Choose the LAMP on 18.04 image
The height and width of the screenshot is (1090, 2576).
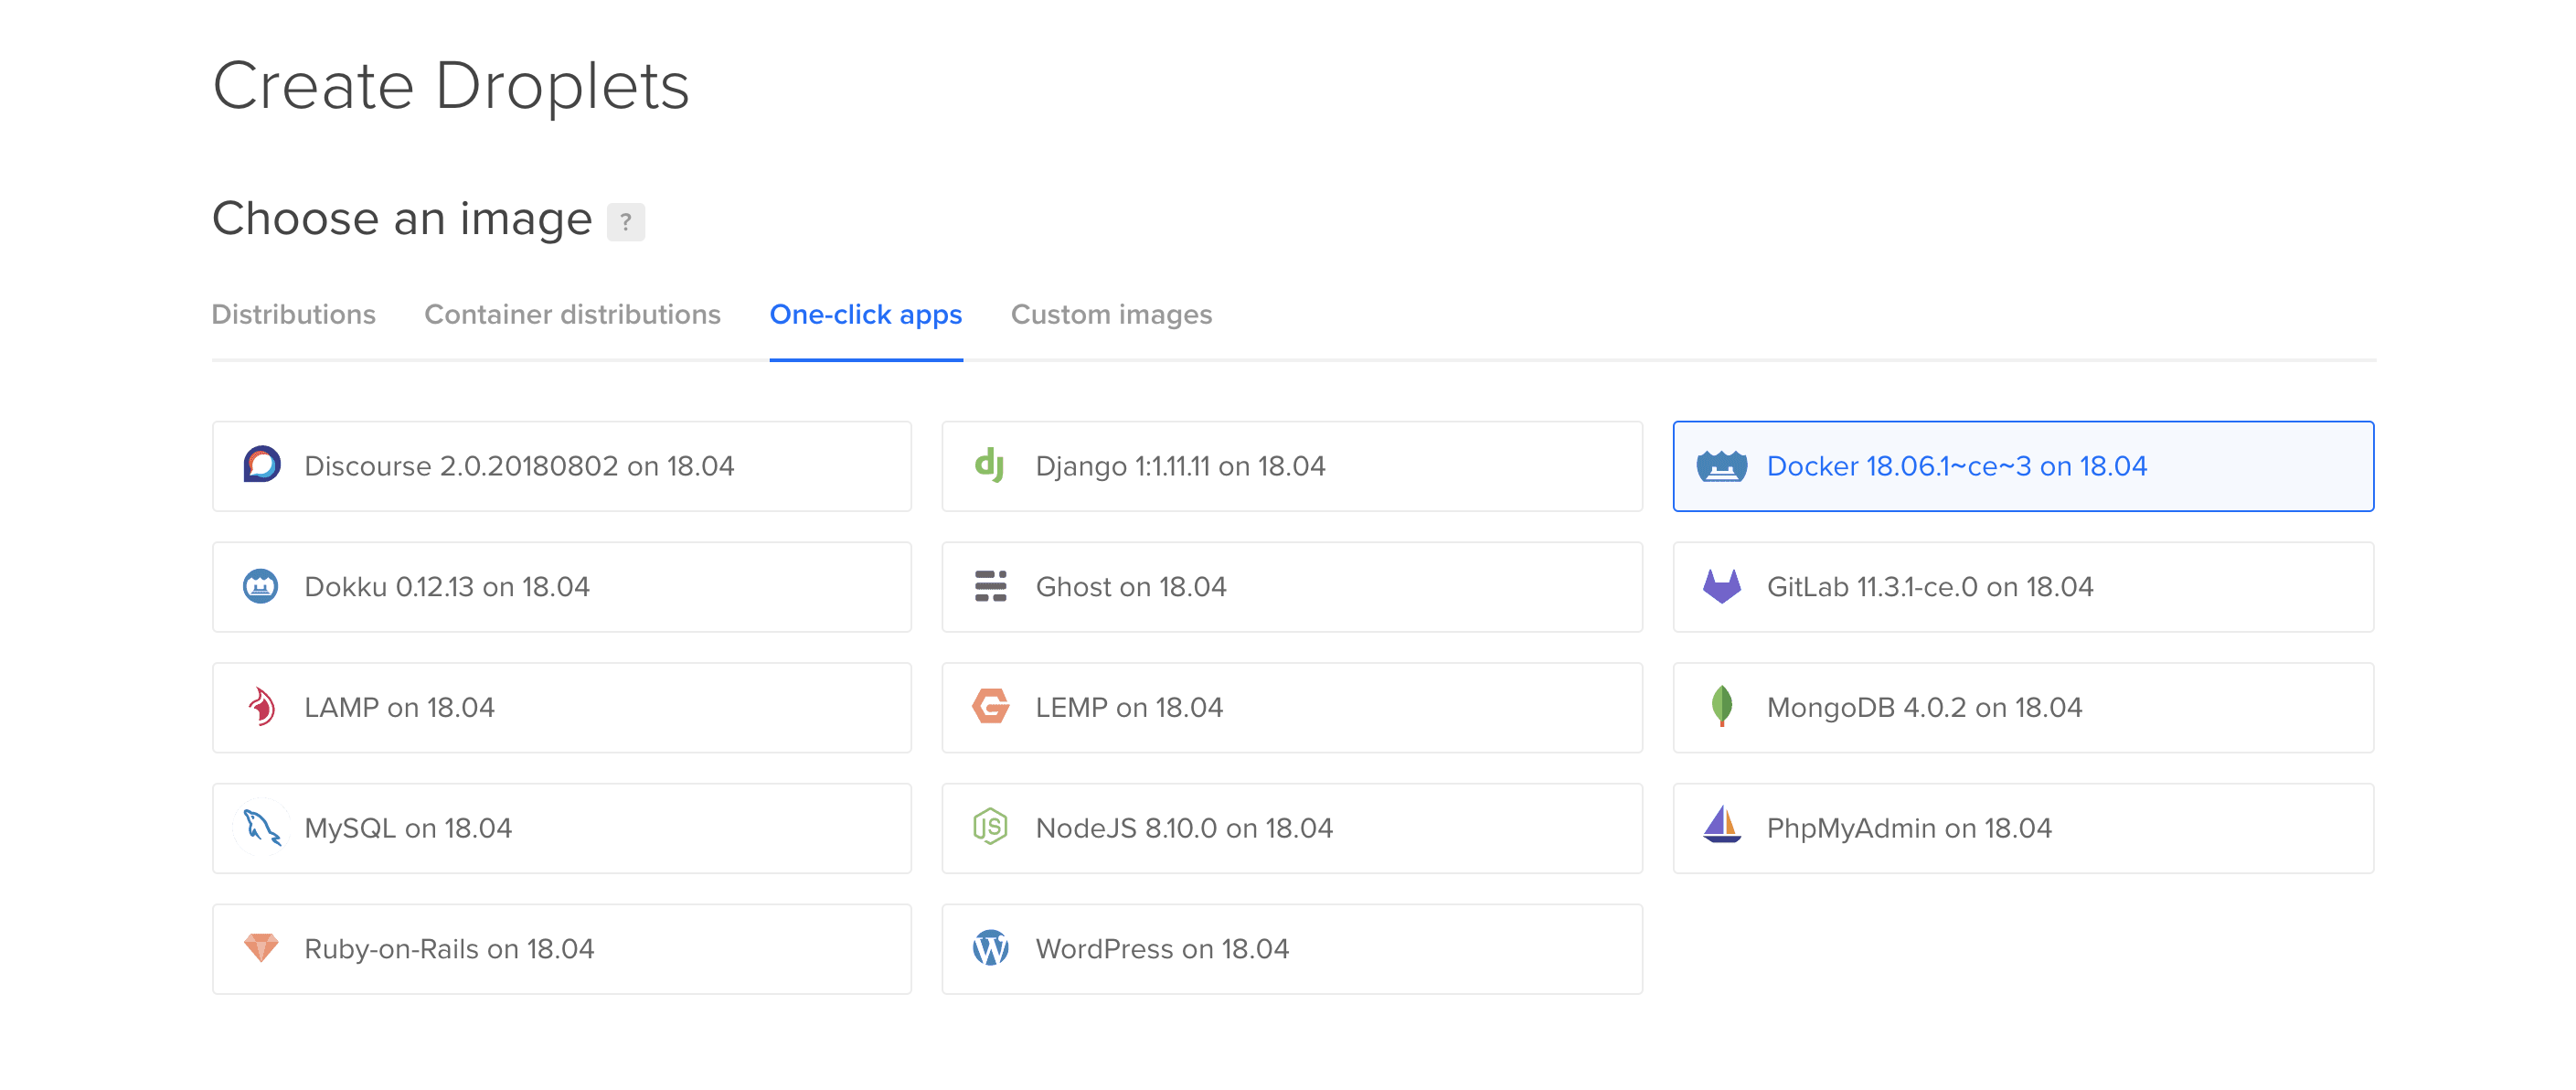(x=562, y=708)
